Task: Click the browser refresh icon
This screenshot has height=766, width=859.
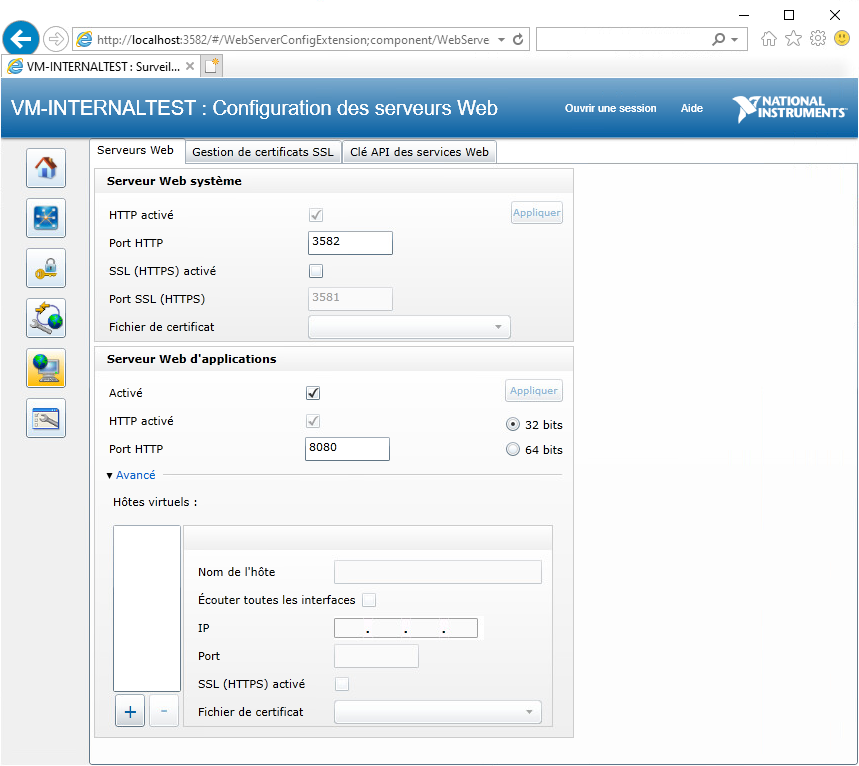Action: pyautogui.click(x=519, y=40)
